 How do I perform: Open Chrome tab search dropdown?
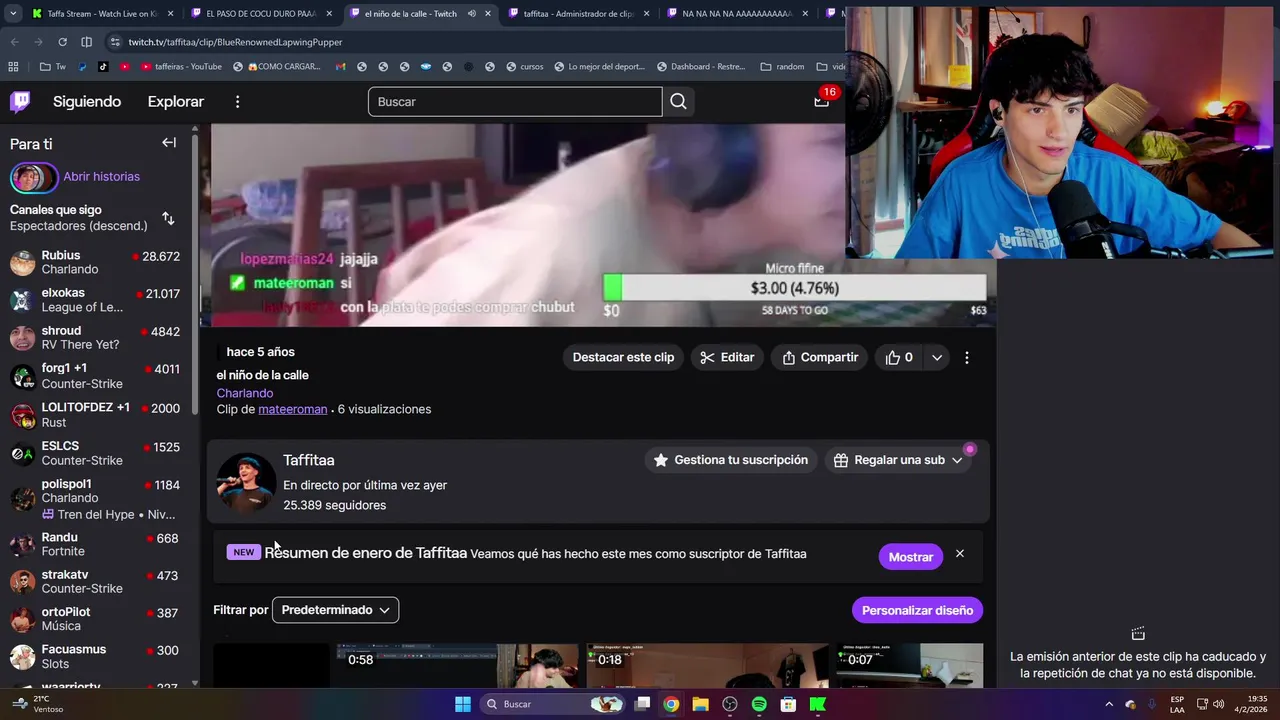14,14
